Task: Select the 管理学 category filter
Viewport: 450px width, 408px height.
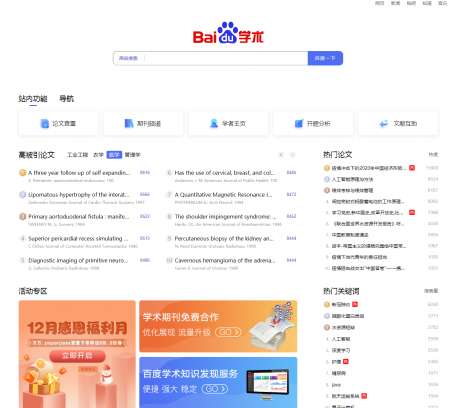Action: [133, 155]
